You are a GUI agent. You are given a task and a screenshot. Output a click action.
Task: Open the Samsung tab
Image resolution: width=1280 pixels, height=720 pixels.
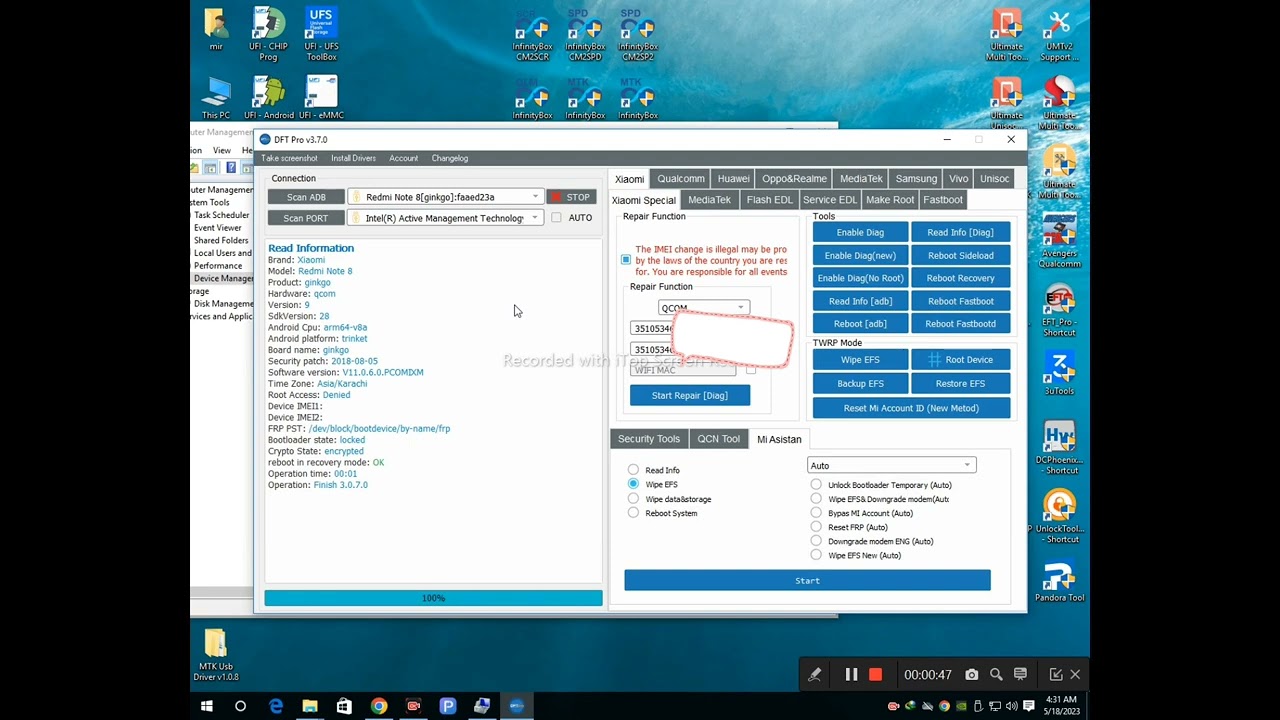[916, 179]
